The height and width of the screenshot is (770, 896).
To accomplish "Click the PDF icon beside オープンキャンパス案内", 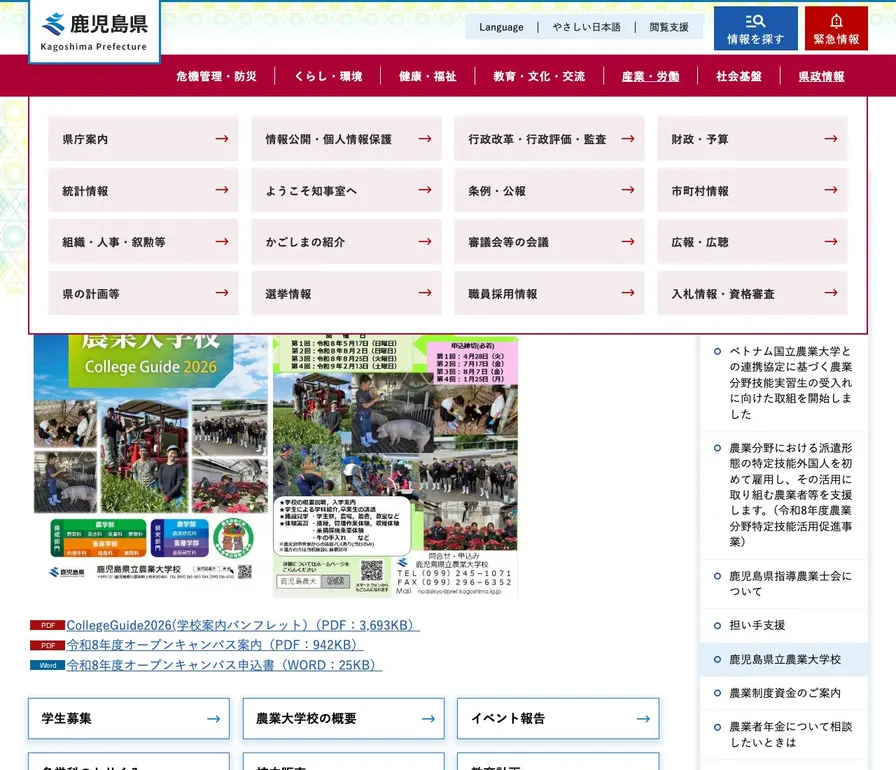I will click(47, 645).
